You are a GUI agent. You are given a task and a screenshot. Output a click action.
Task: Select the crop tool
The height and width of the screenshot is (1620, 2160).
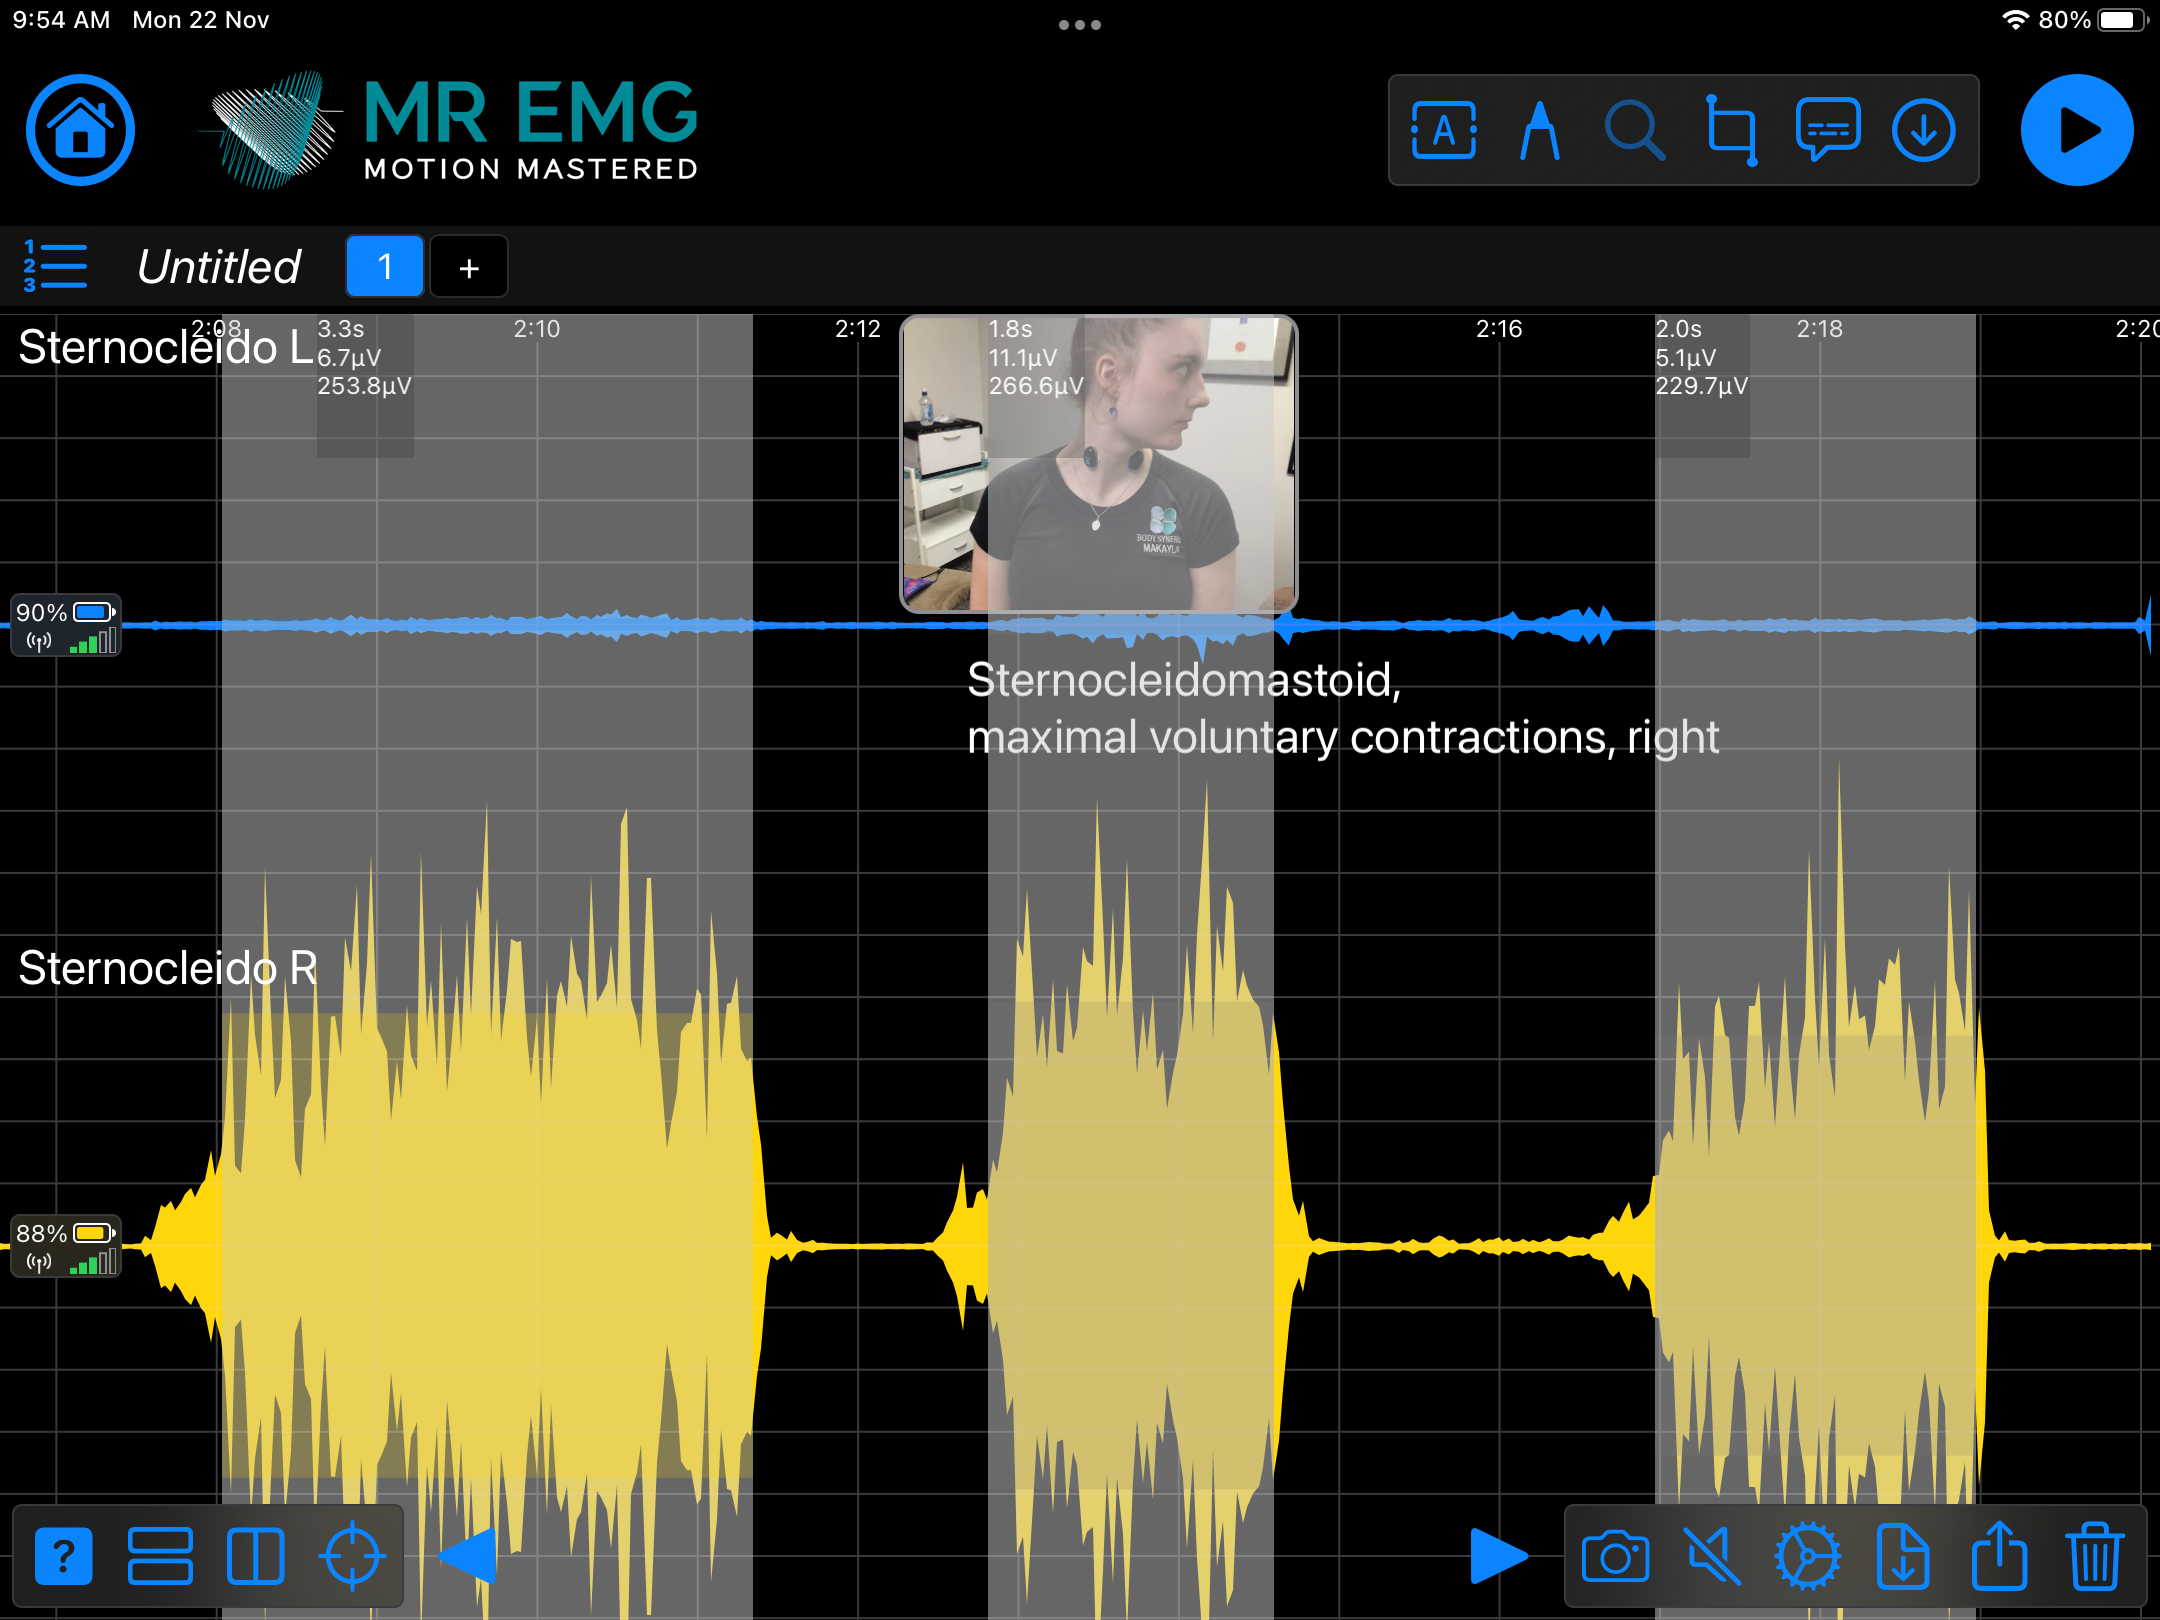1731,130
